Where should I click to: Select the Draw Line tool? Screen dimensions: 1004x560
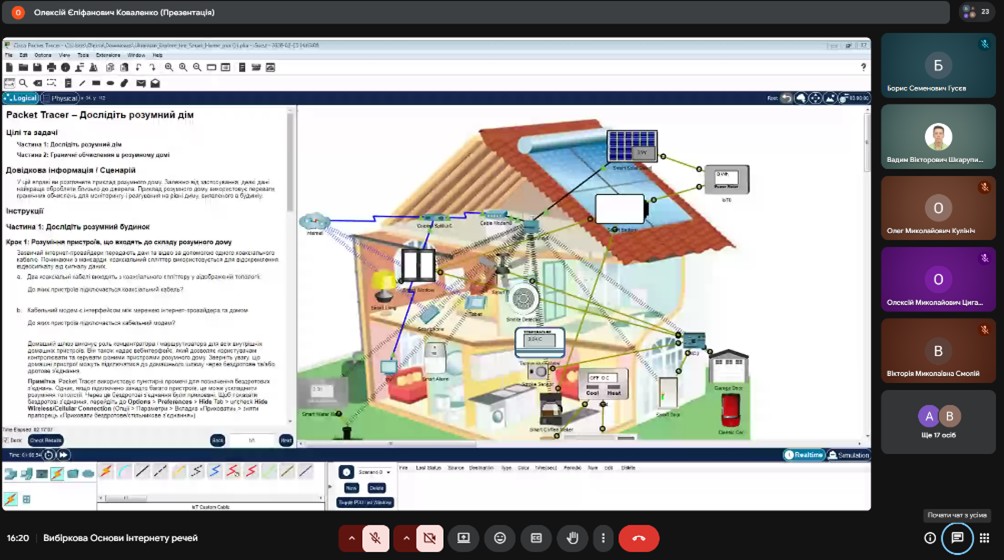click(x=82, y=83)
